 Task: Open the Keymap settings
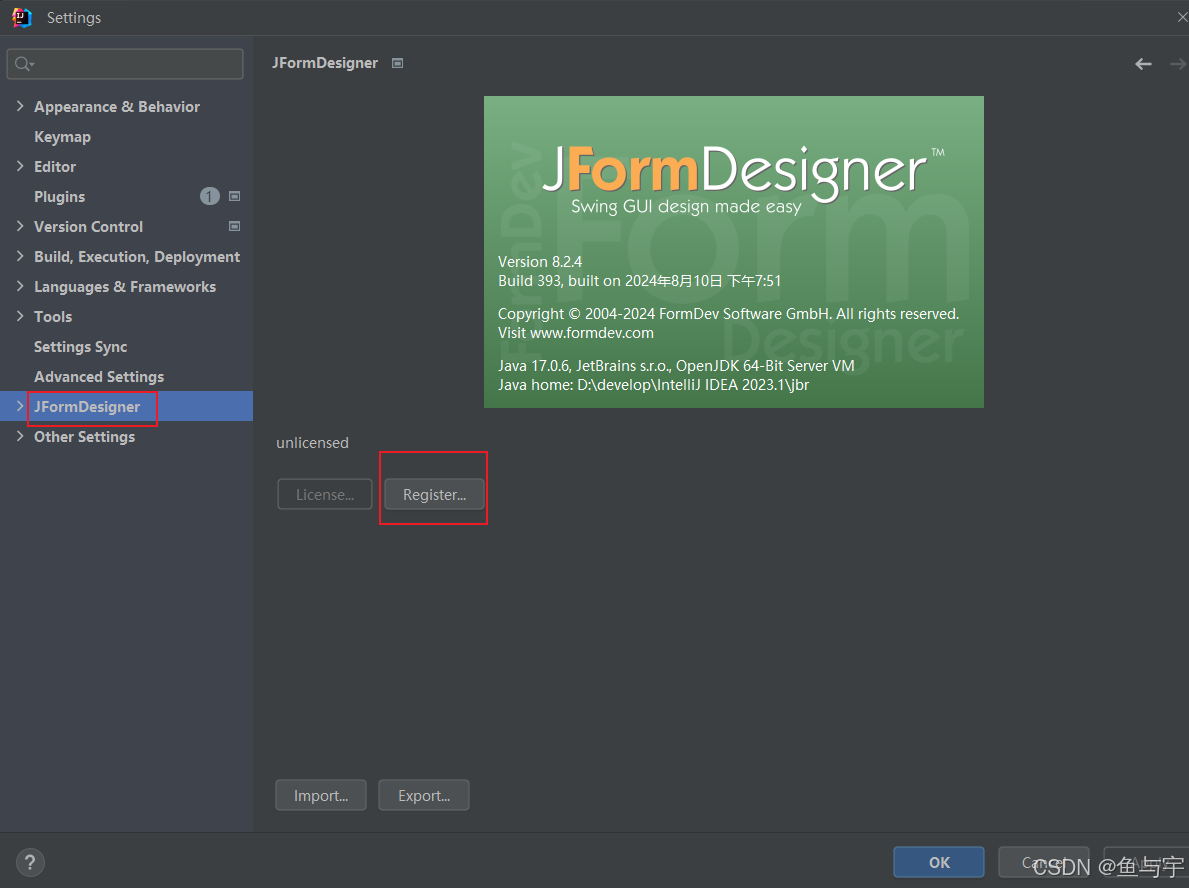(x=62, y=136)
